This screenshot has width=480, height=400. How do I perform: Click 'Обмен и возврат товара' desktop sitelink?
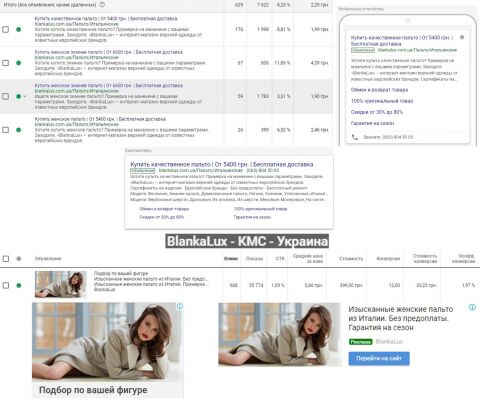coord(164,209)
